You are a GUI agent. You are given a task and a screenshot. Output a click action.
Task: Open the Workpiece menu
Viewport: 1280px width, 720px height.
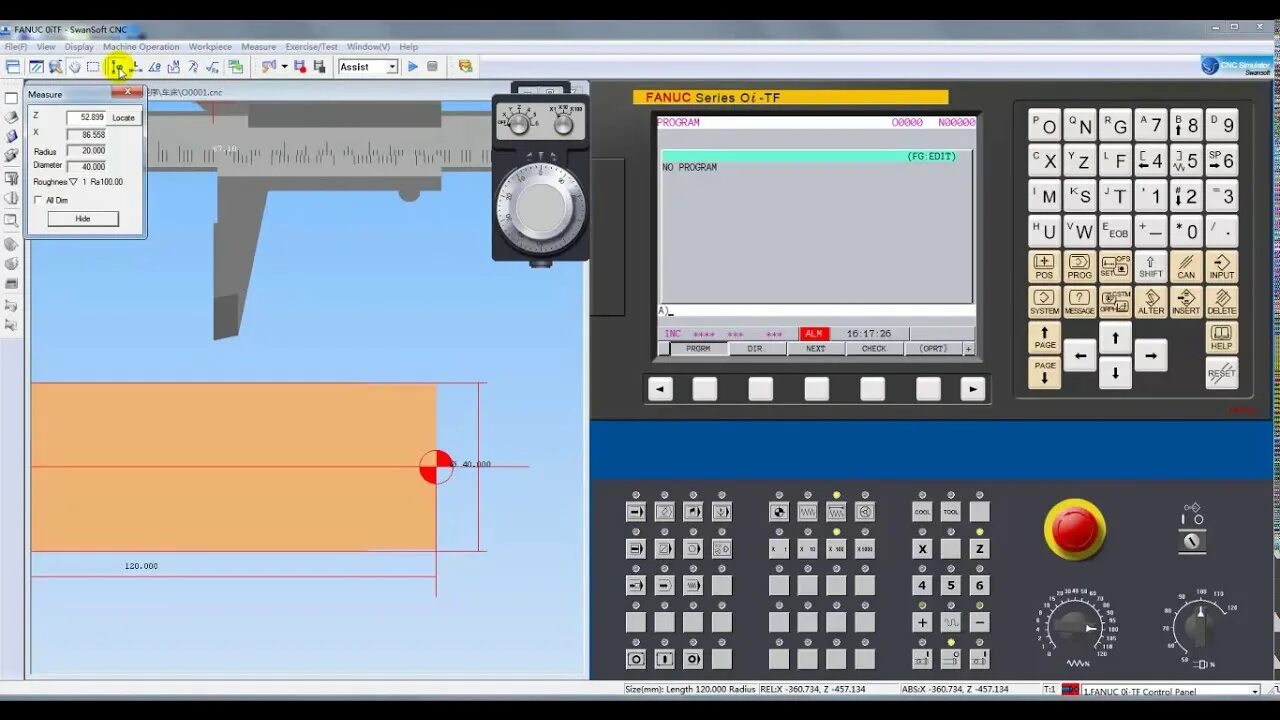pyautogui.click(x=210, y=47)
